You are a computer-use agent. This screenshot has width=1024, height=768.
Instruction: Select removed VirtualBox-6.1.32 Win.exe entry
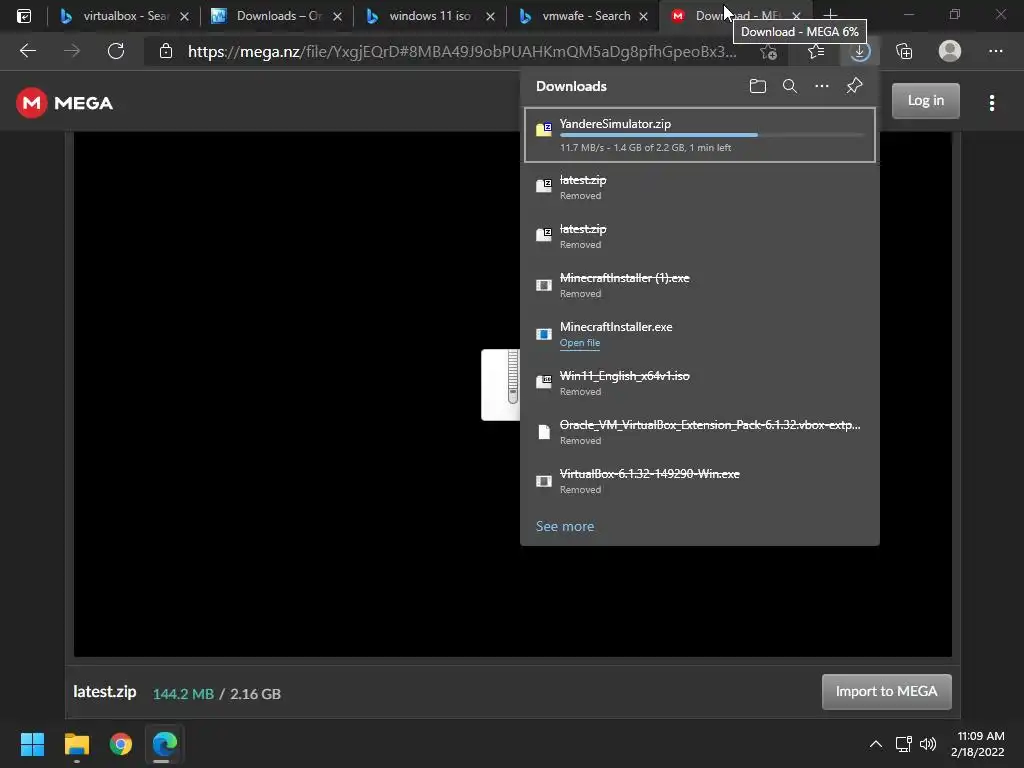699,481
